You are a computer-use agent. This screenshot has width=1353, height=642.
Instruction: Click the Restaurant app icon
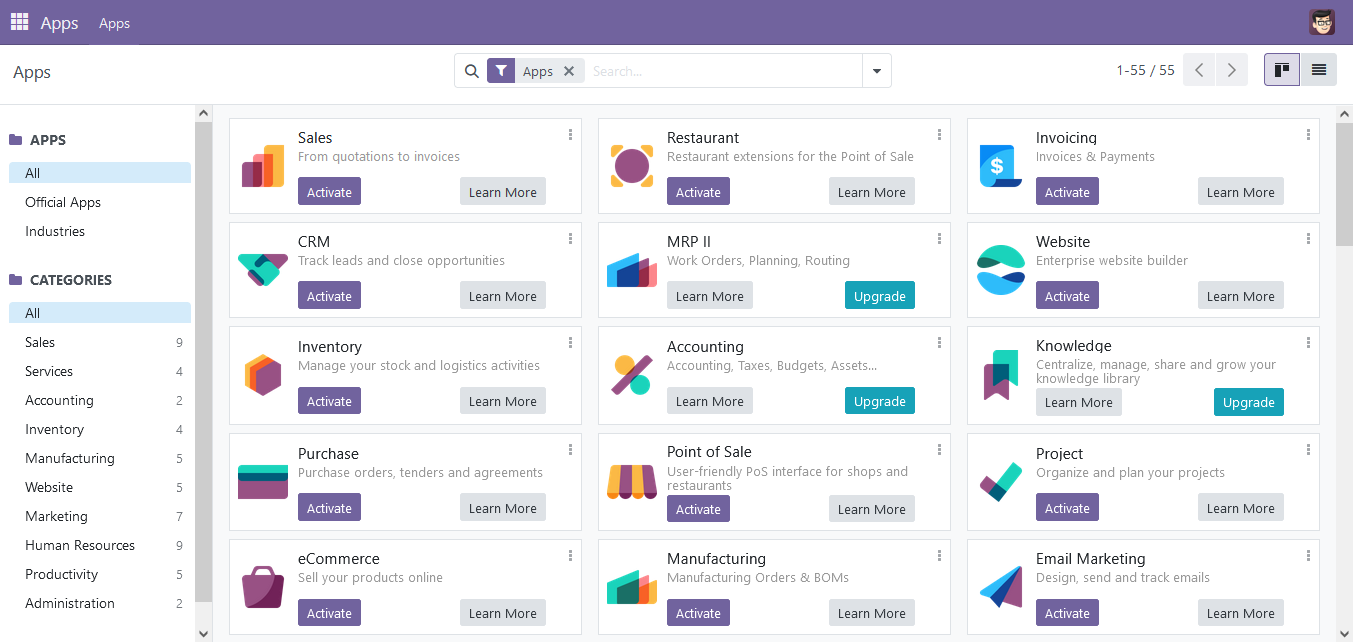(x=632, y=166)
